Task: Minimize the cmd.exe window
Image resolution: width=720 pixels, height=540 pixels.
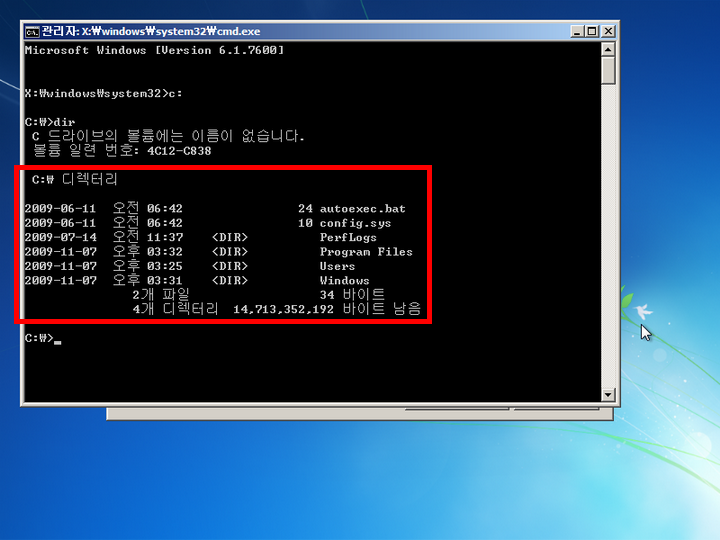Action: click(577, 31)
